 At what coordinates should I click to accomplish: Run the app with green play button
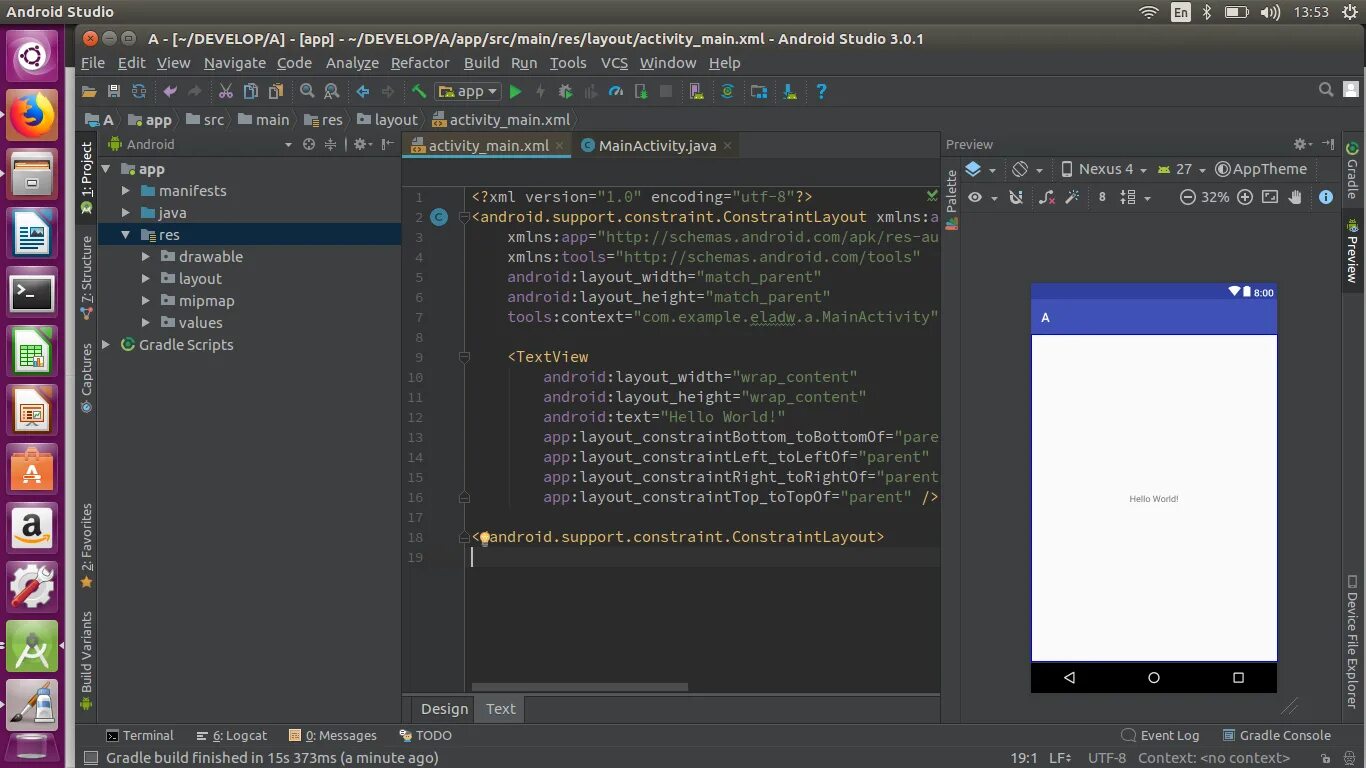(516, 91)
